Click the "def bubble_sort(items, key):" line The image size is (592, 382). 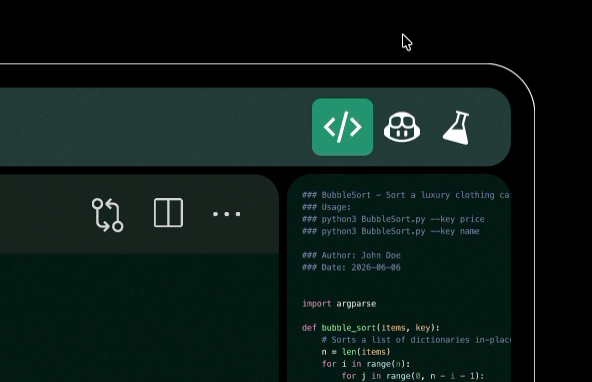tap(371, 328)
